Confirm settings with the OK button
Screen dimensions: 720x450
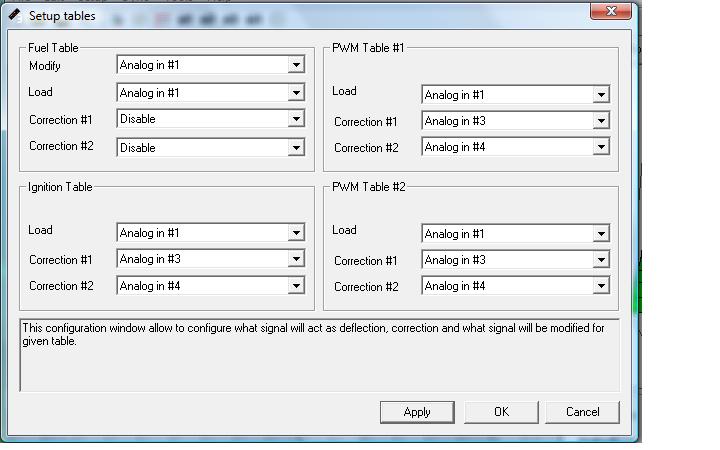(x=501, y=412)
